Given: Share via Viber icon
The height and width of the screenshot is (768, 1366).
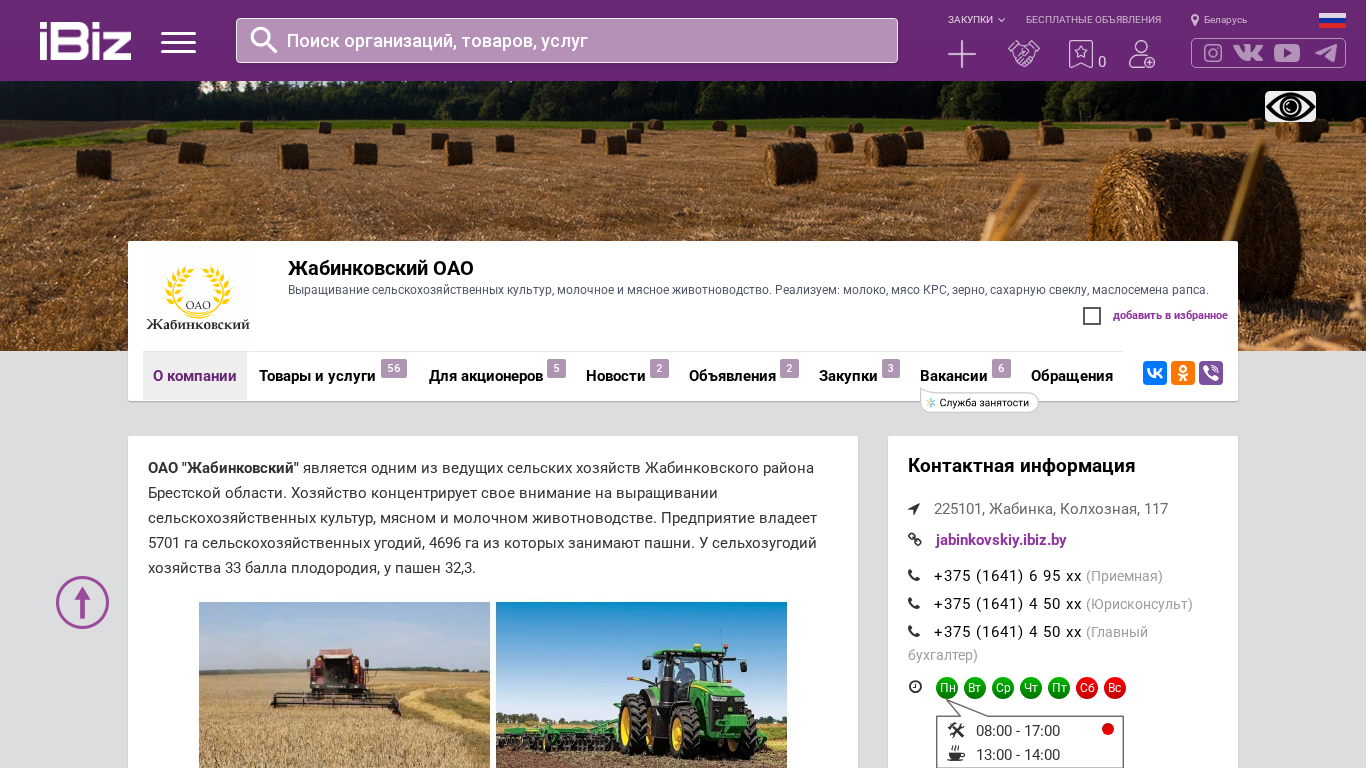Looking at the screenshot, I should tap(1211, 373).
